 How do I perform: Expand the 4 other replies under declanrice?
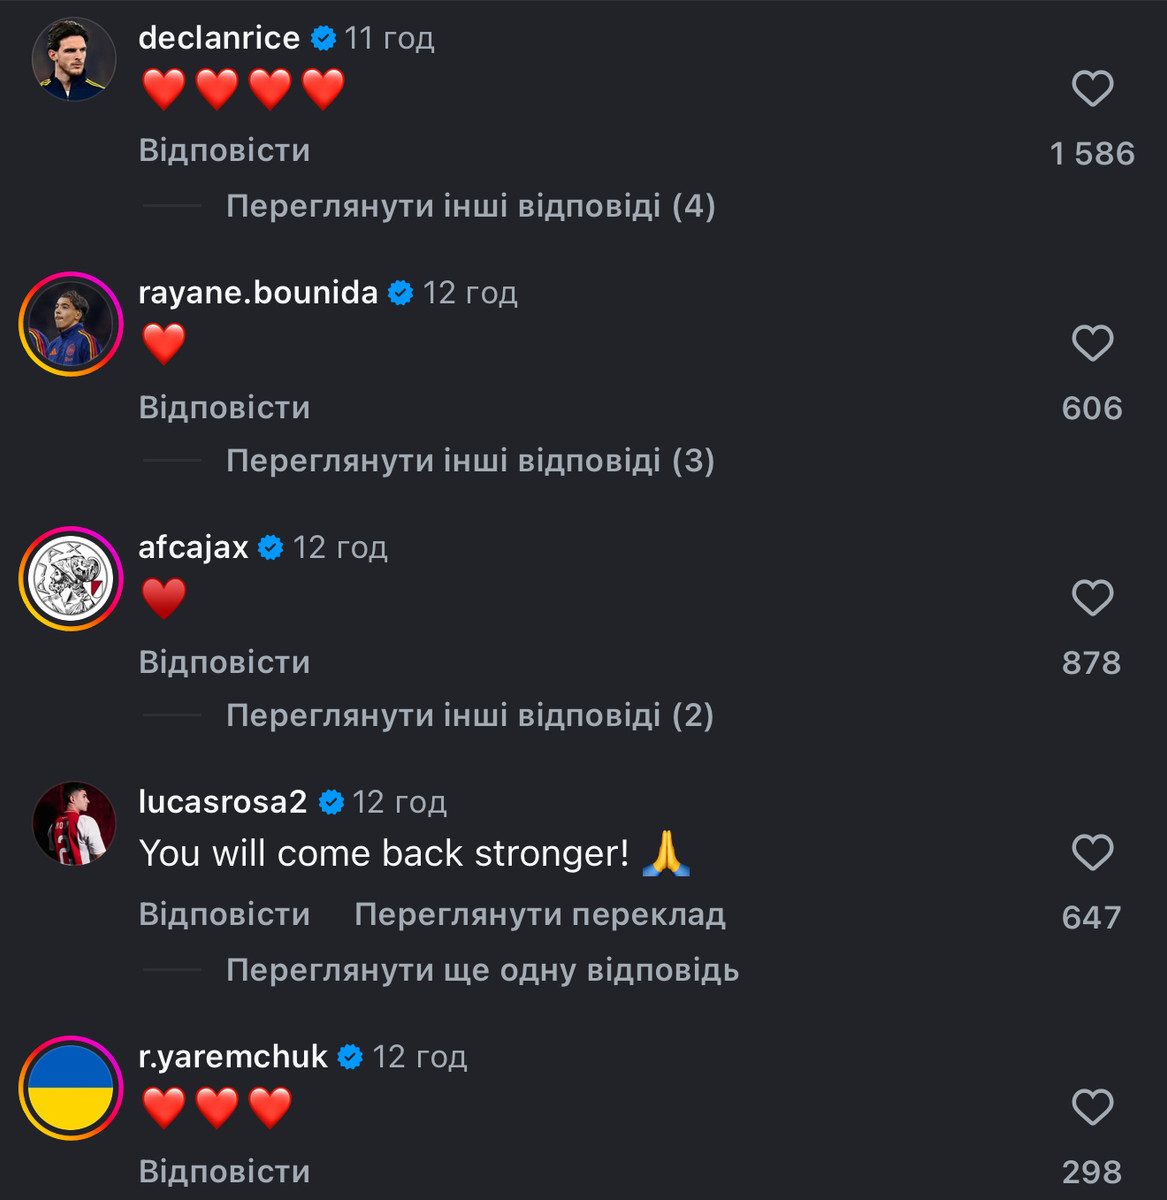(x=470, y=207)
